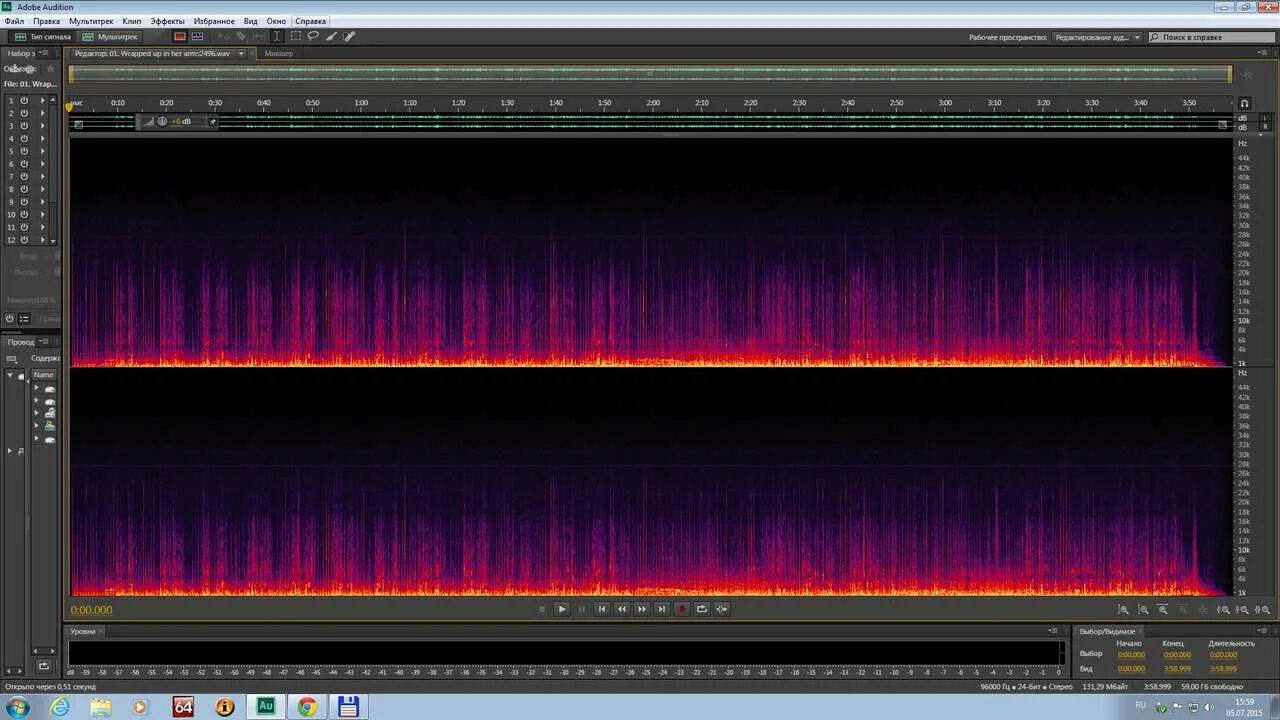Click the playhead marker at timeline start
Image resolution: width=1280 pixels, height=720 pixels.
click(x=69, y=106)
